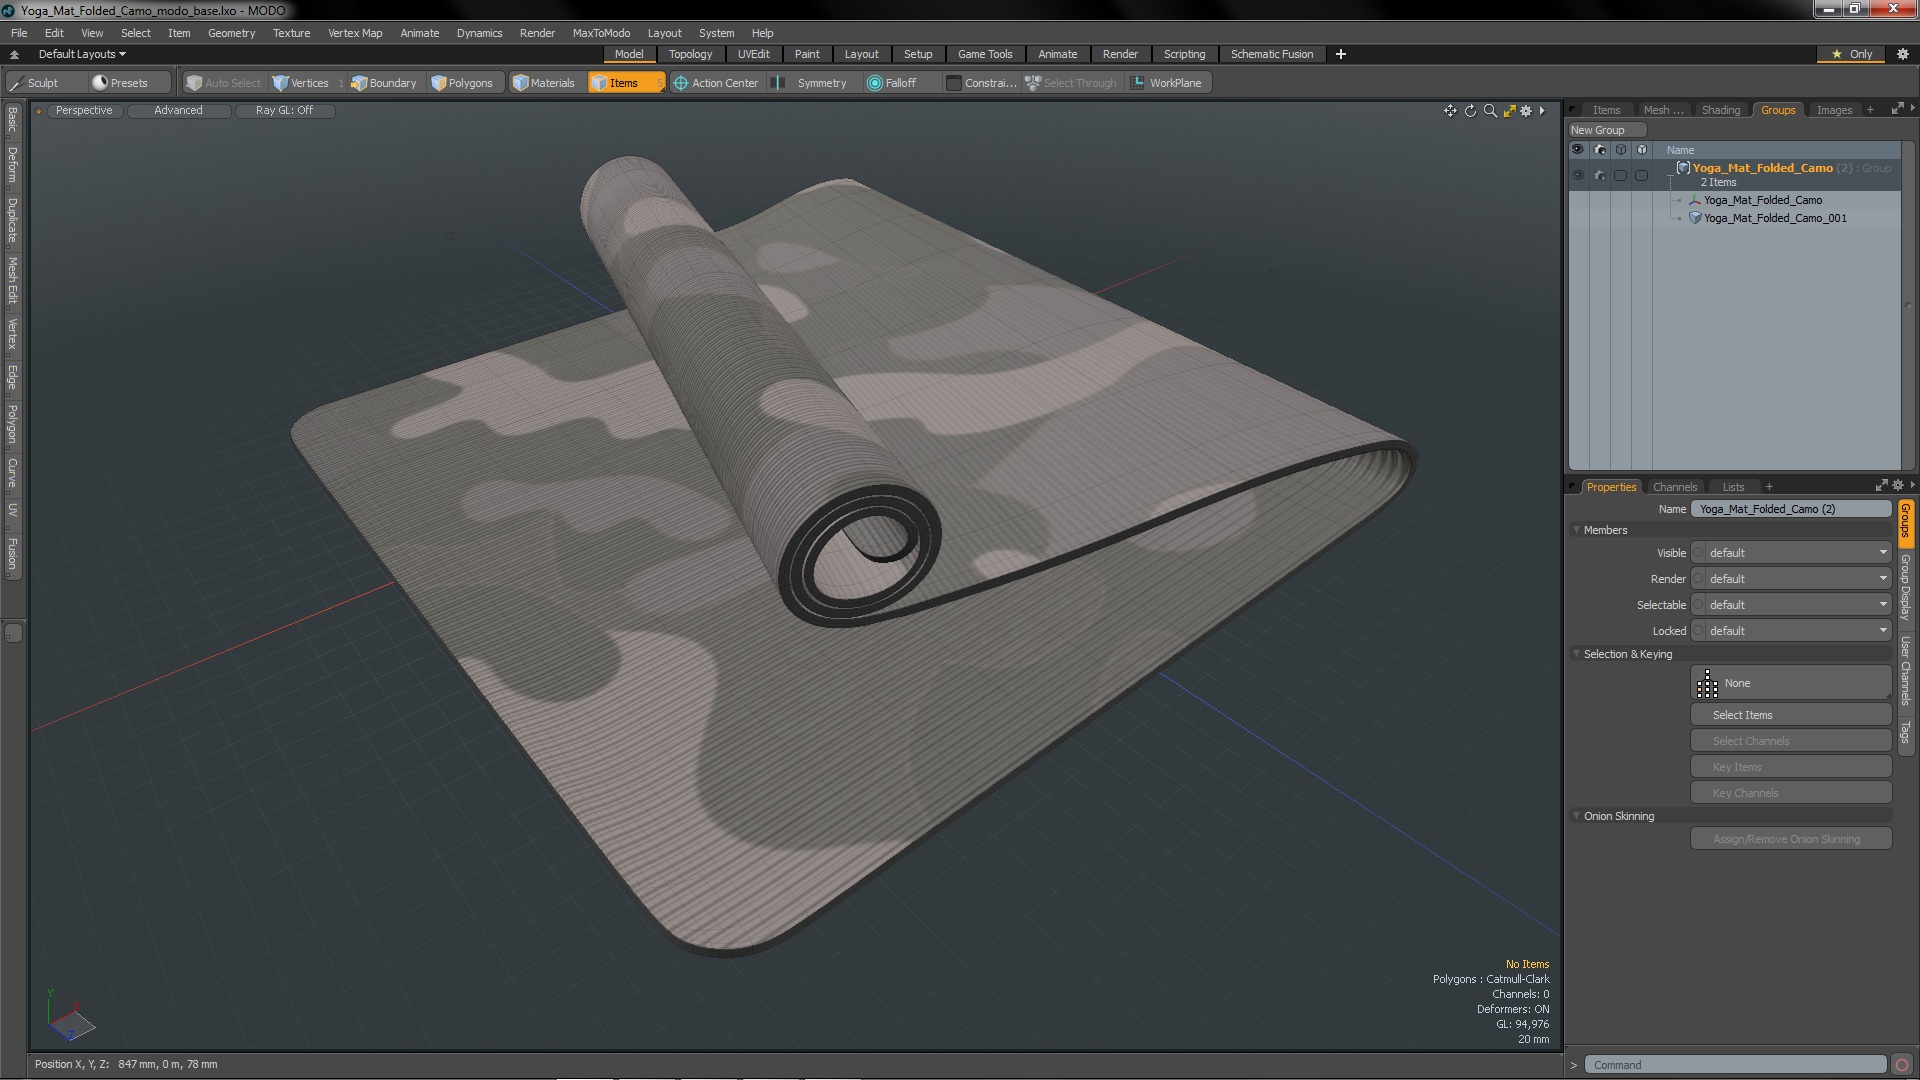Open the Visible dropdown
Image resolution: width=1920 pixels, height=1080 pixels.
pos(1790,553)
